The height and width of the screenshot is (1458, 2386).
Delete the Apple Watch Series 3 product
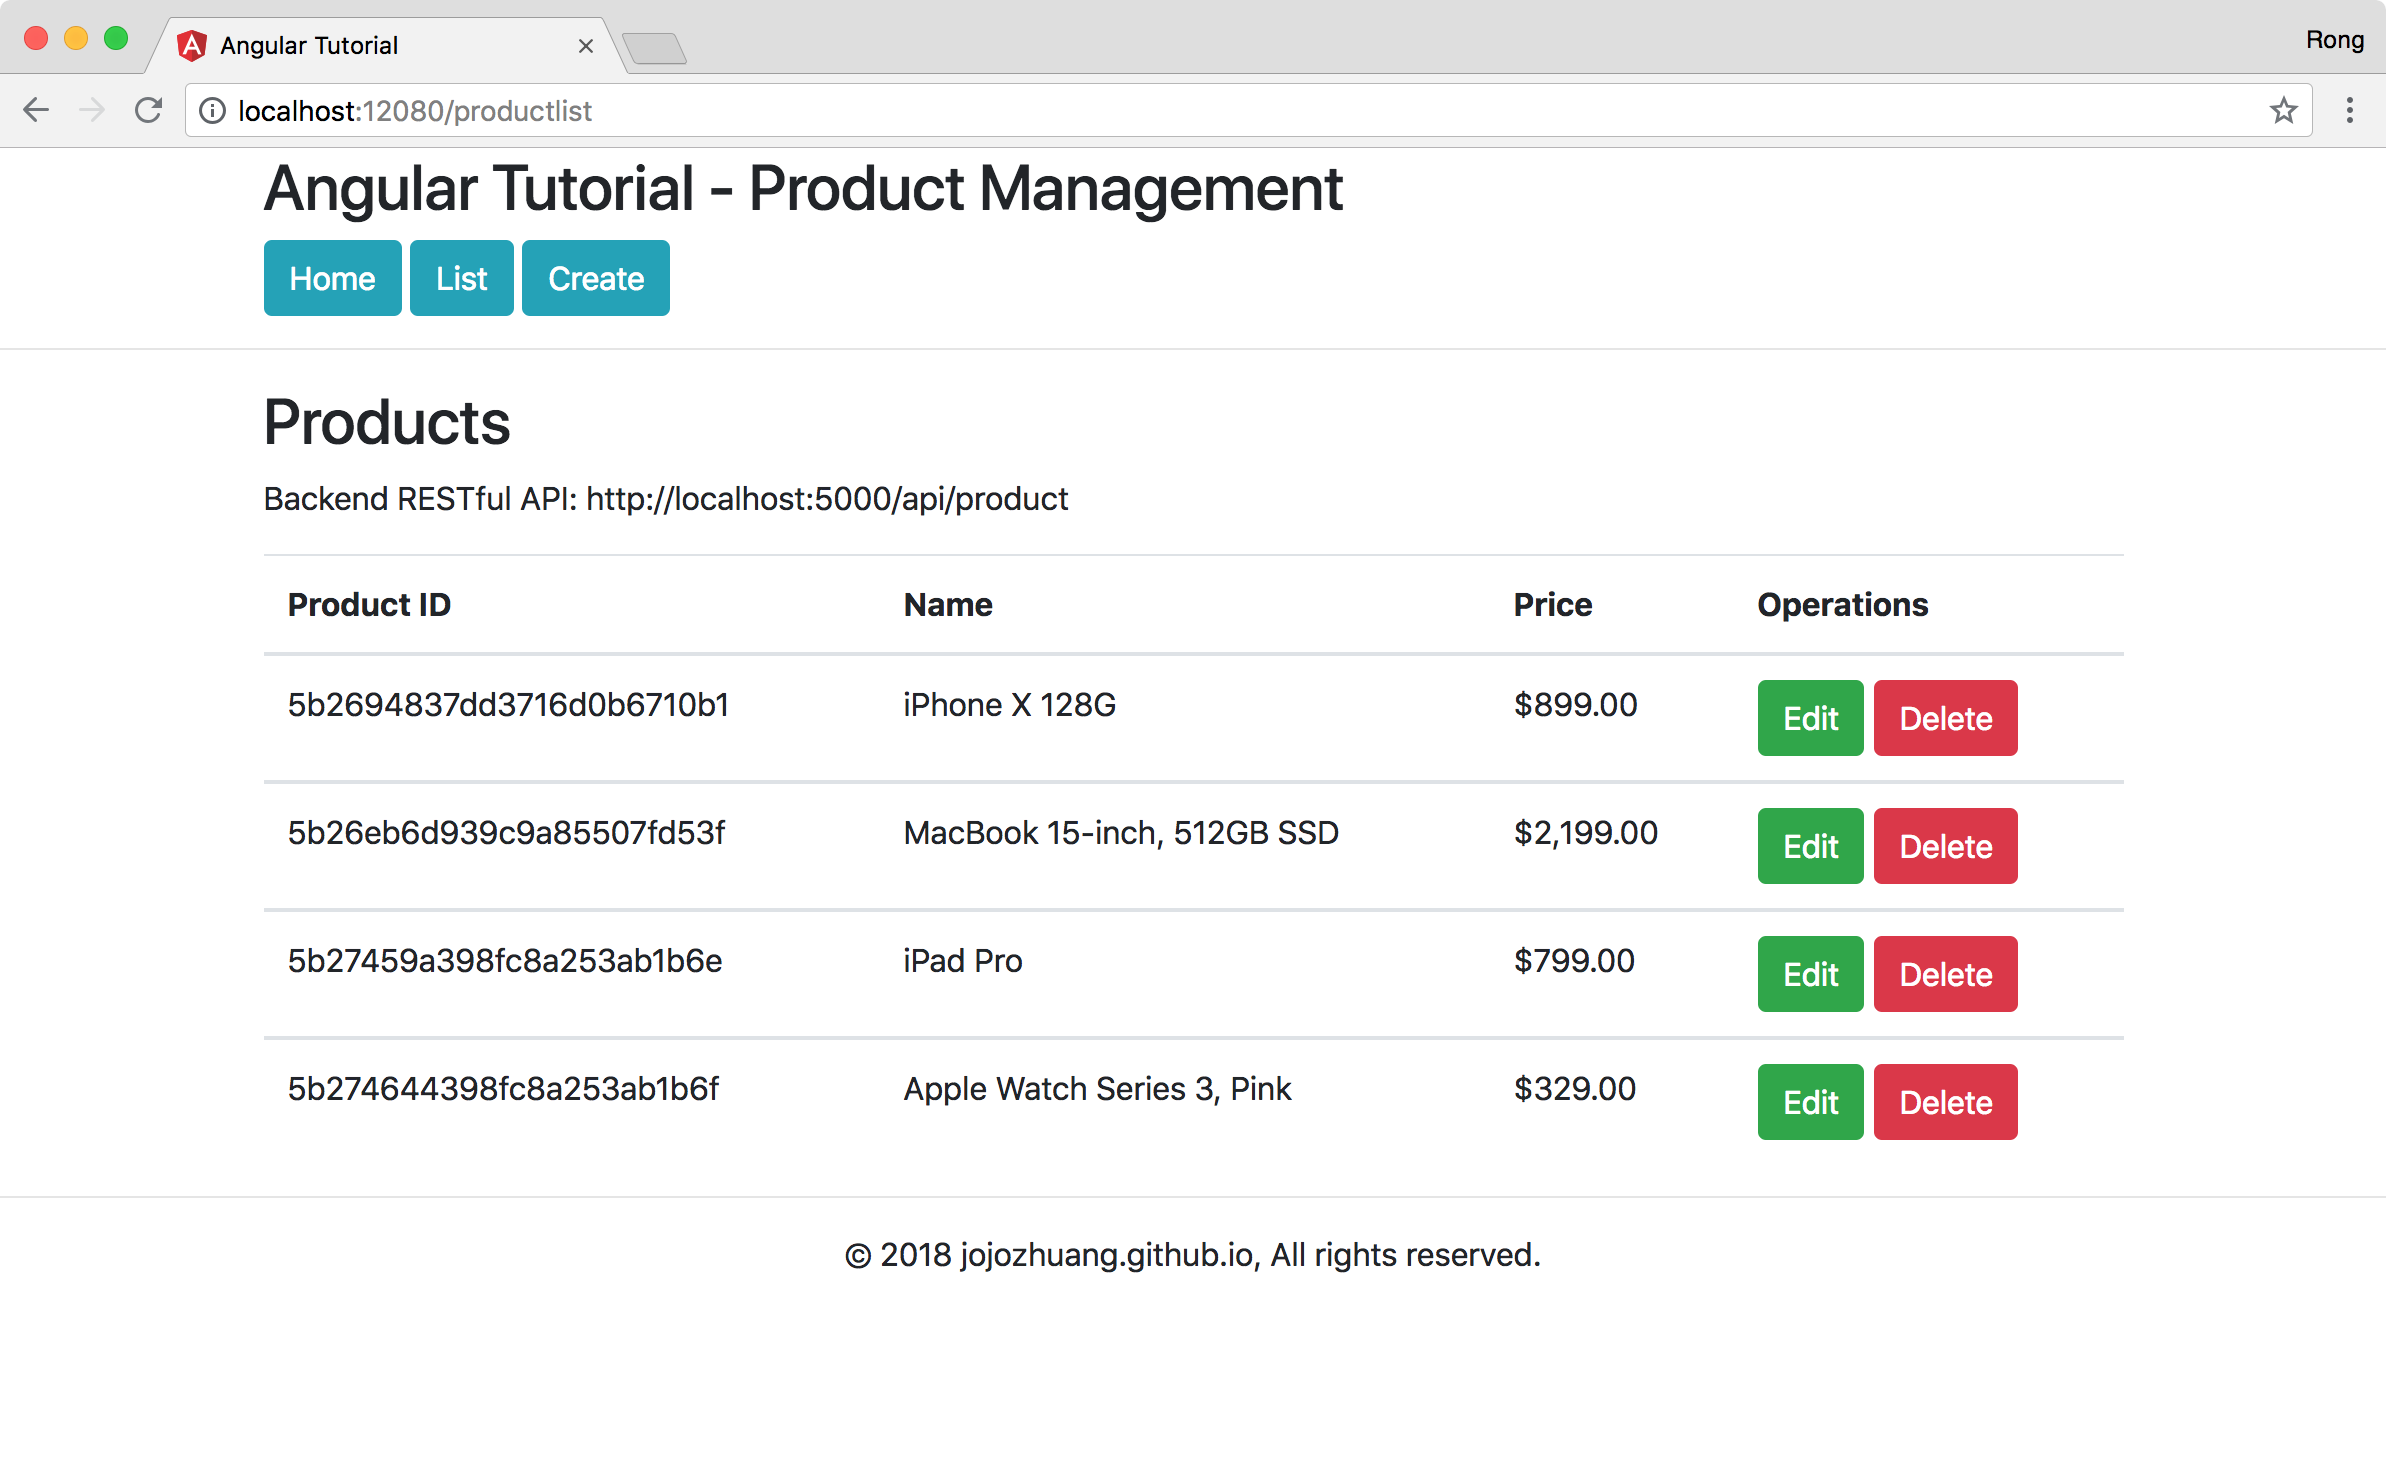1946,1102
